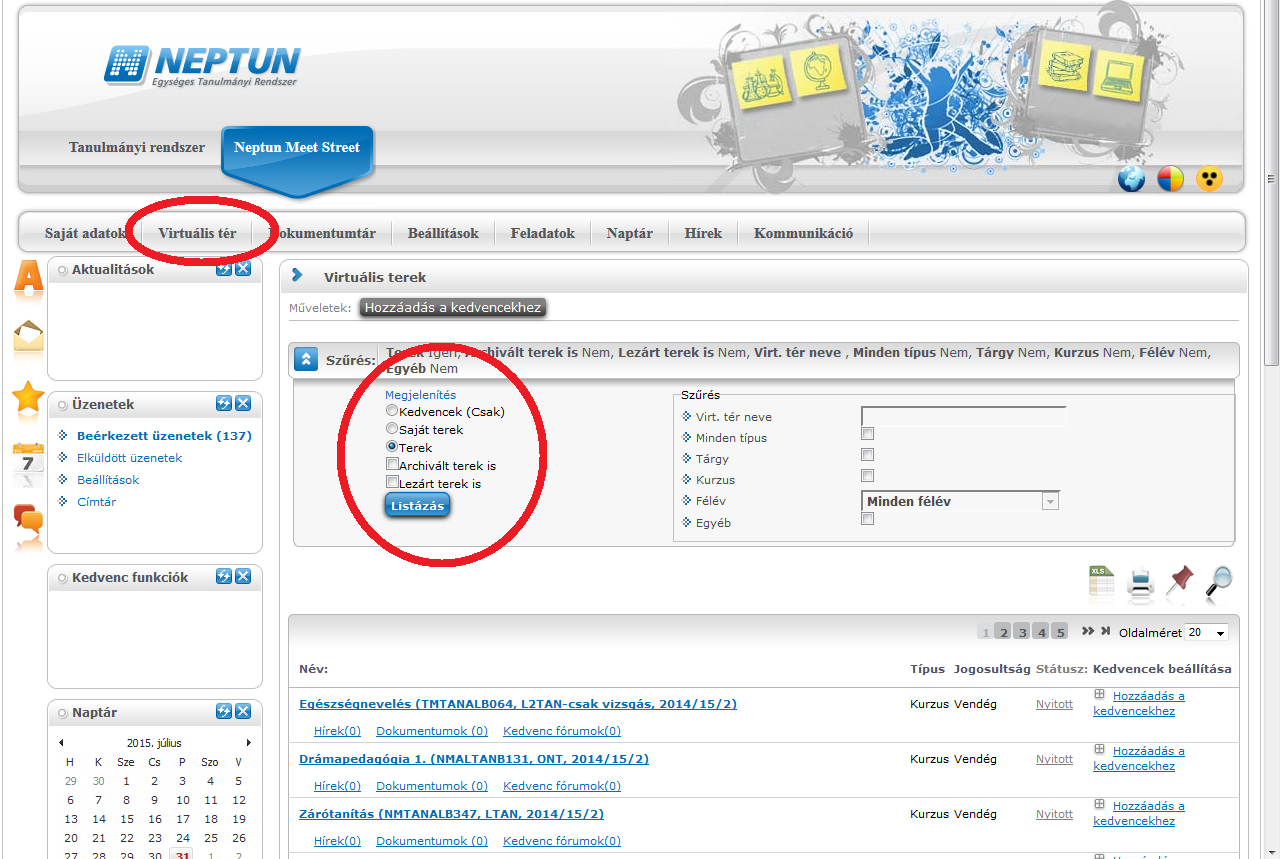The height and width of the screenshot is (859, 1280).
Task: Open the Oldalméret page size dropdown
Action: (x=1206, y=632)
